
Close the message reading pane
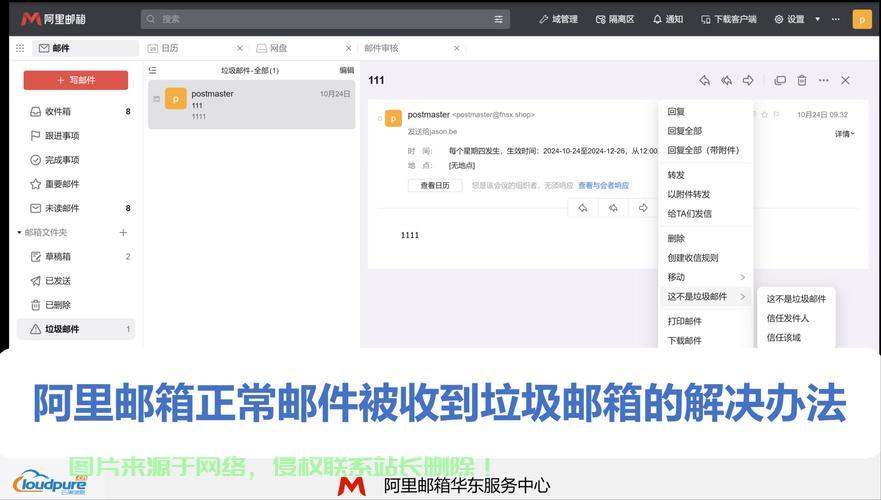[845, 80]
